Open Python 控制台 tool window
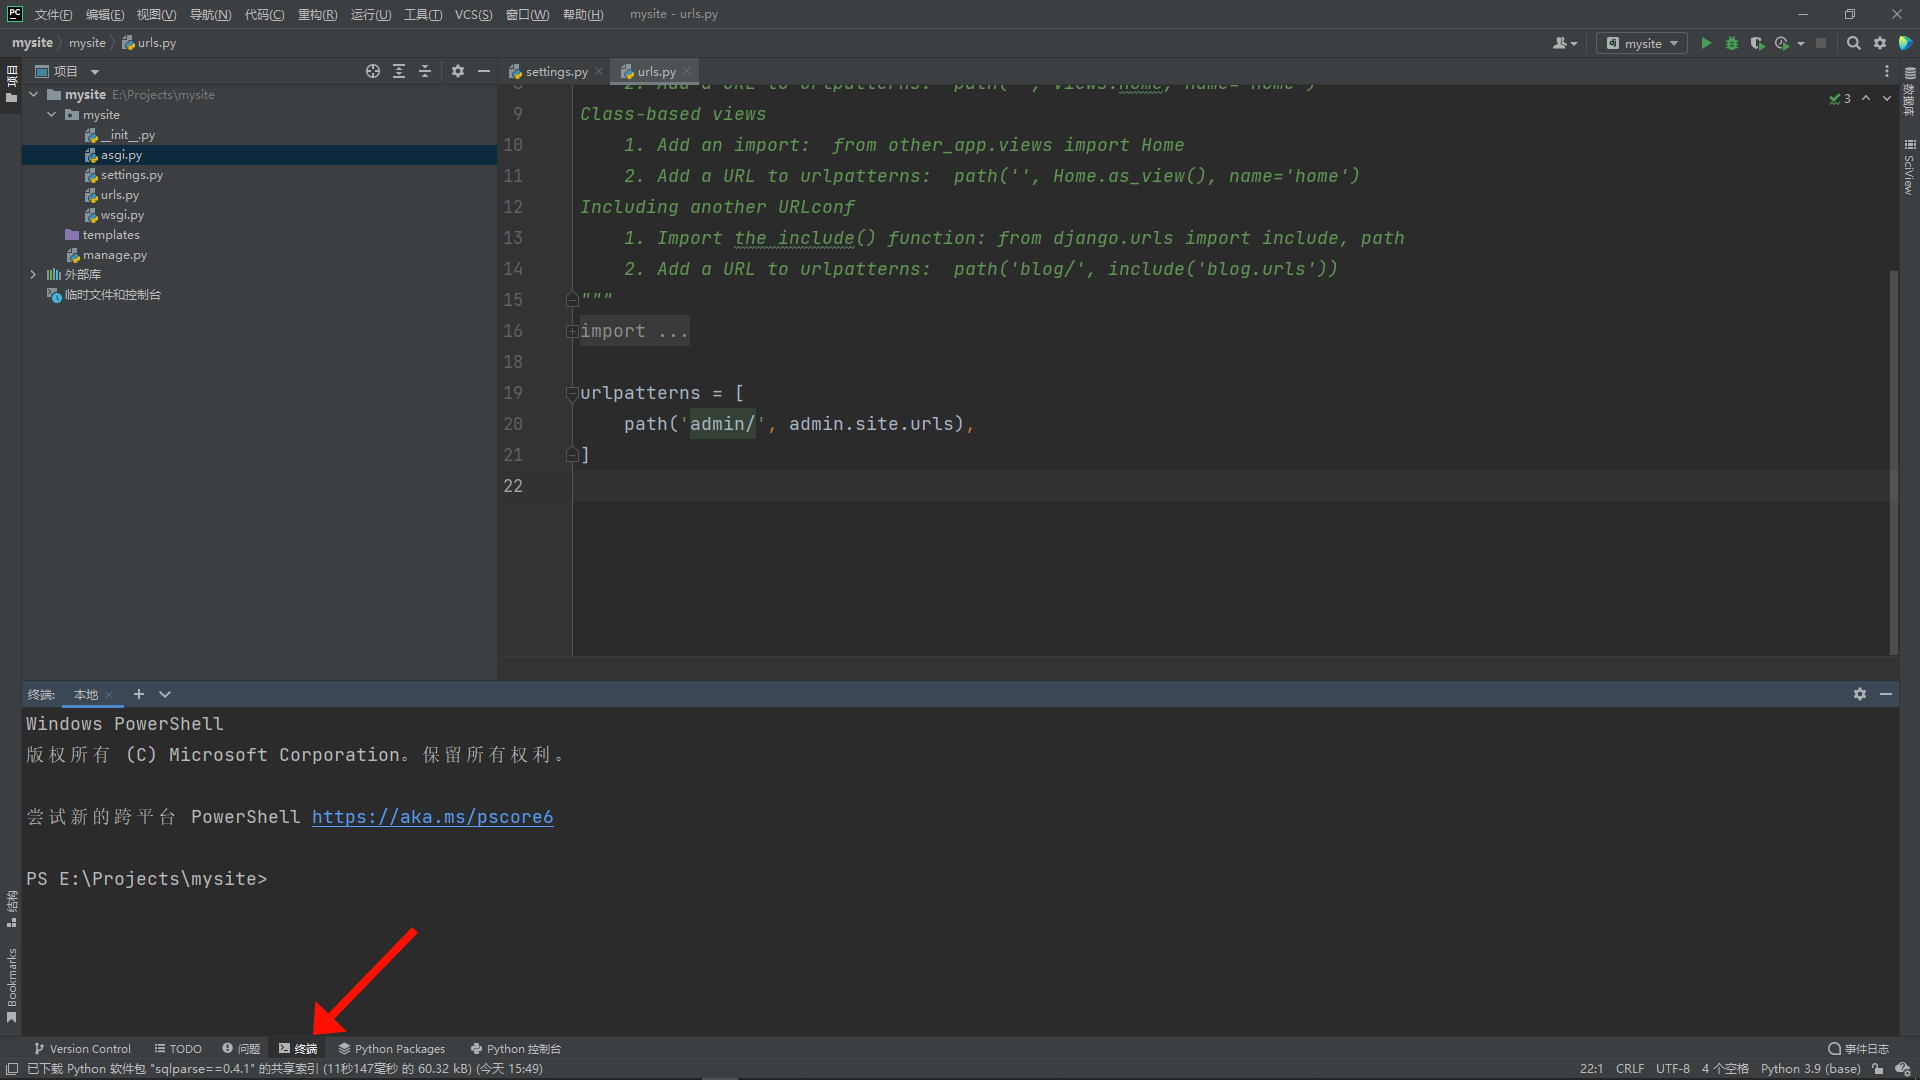 (516, 1049)
